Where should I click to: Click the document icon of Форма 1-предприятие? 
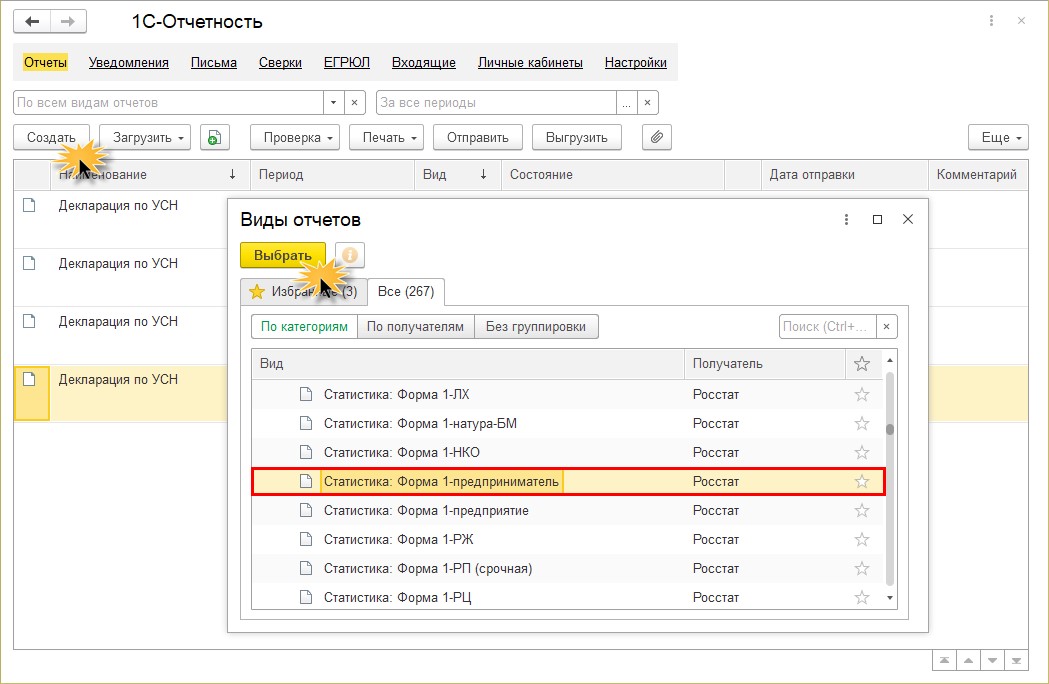[x=306, y=511]
